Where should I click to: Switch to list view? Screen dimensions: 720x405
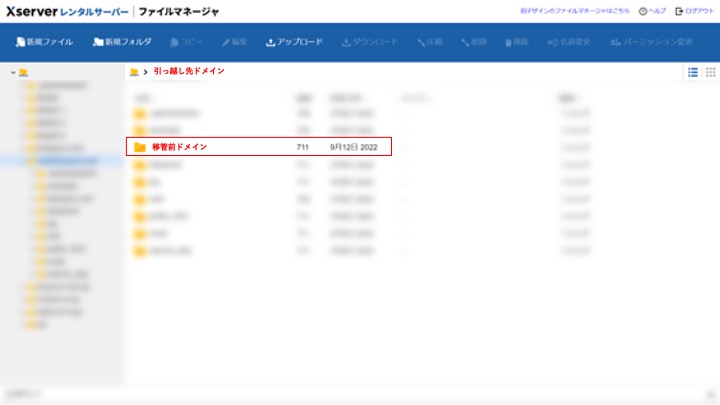[693, 72]
